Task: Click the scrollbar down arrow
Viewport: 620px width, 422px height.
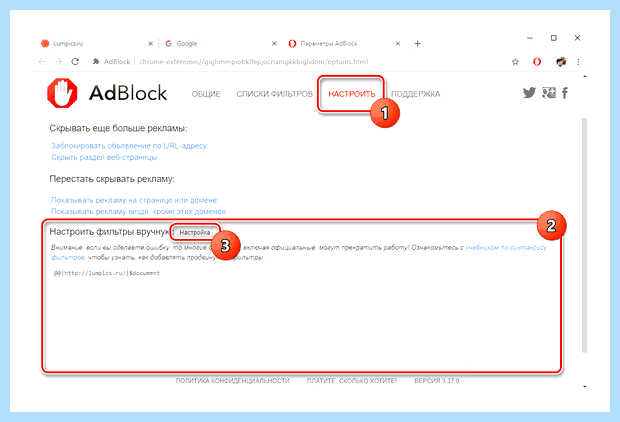Action: [585, 386]
